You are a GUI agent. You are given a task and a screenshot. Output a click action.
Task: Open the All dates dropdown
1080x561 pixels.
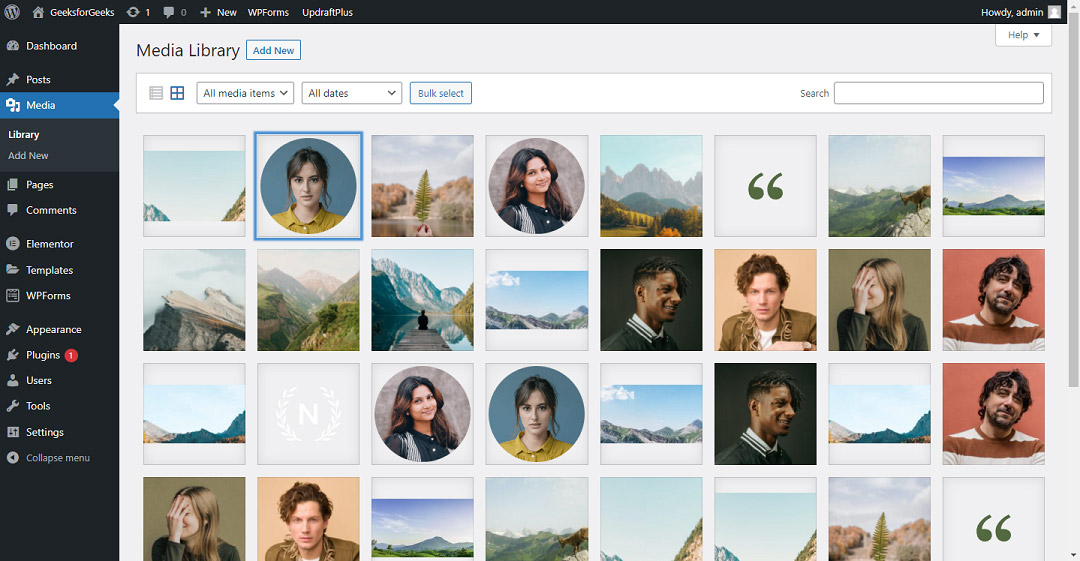[352, 93]
